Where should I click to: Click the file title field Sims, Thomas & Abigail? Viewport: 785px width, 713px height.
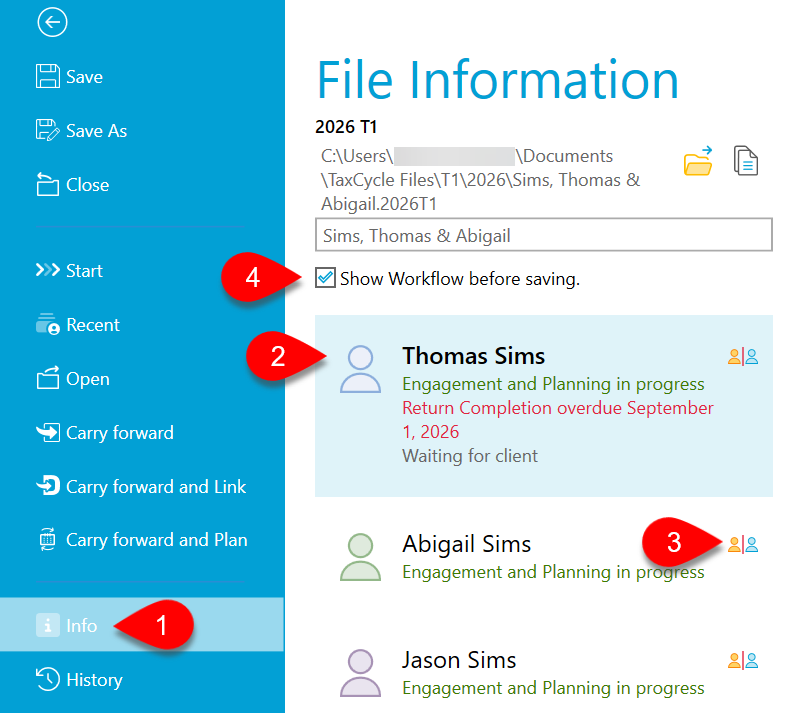(544, 235)
